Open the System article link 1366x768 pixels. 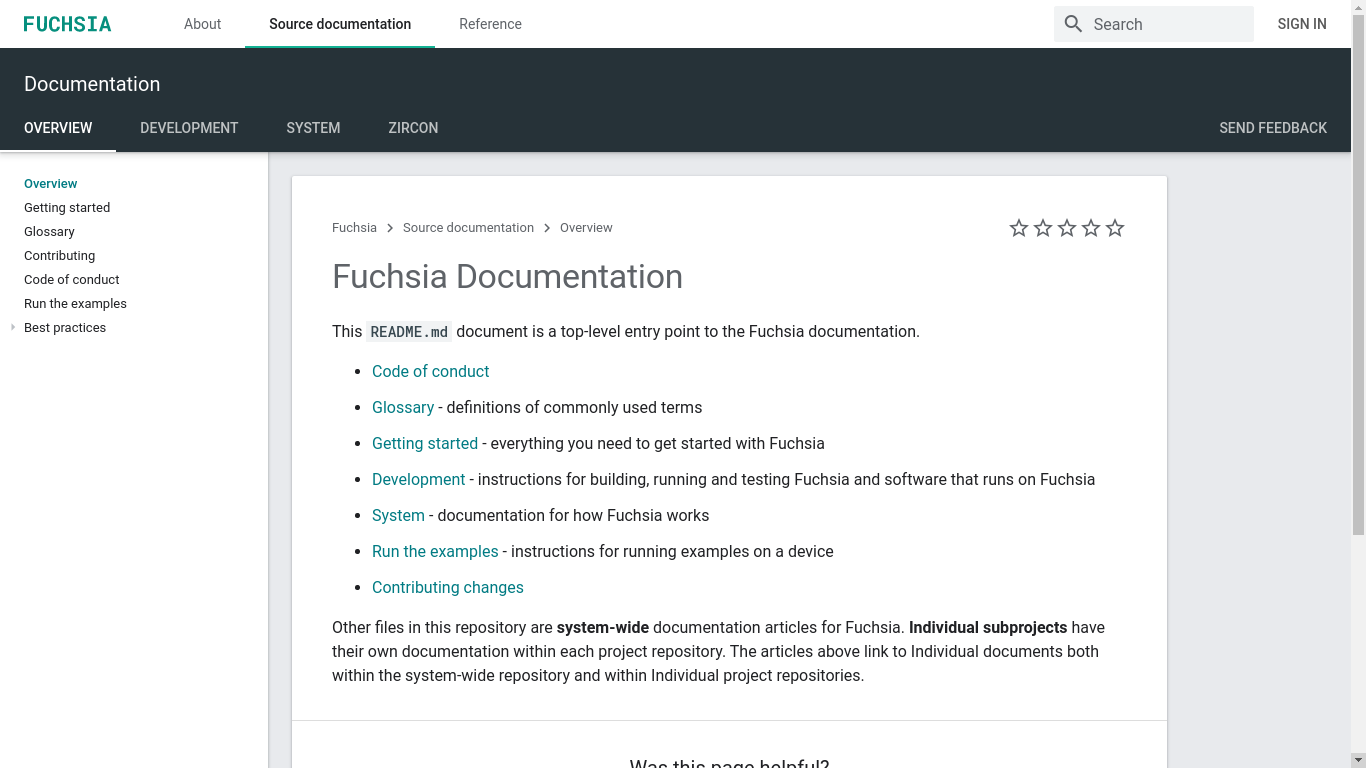[398, 515]
